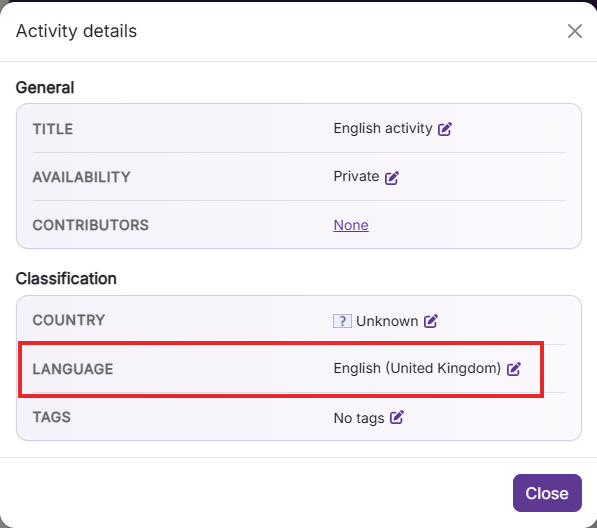This screenshot has height=528, width=597.
Task: Open the language editor pencil icon
Action: click(514, 368)
